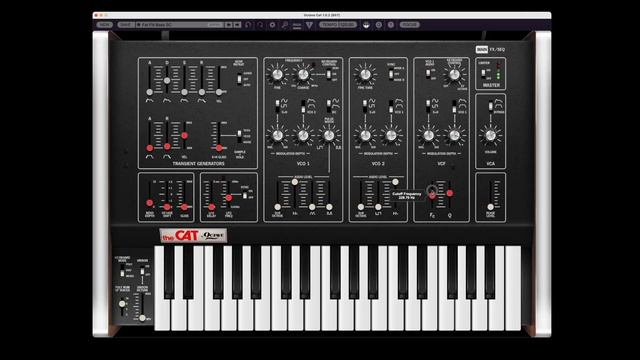Click the SAVE preset button

125,25
